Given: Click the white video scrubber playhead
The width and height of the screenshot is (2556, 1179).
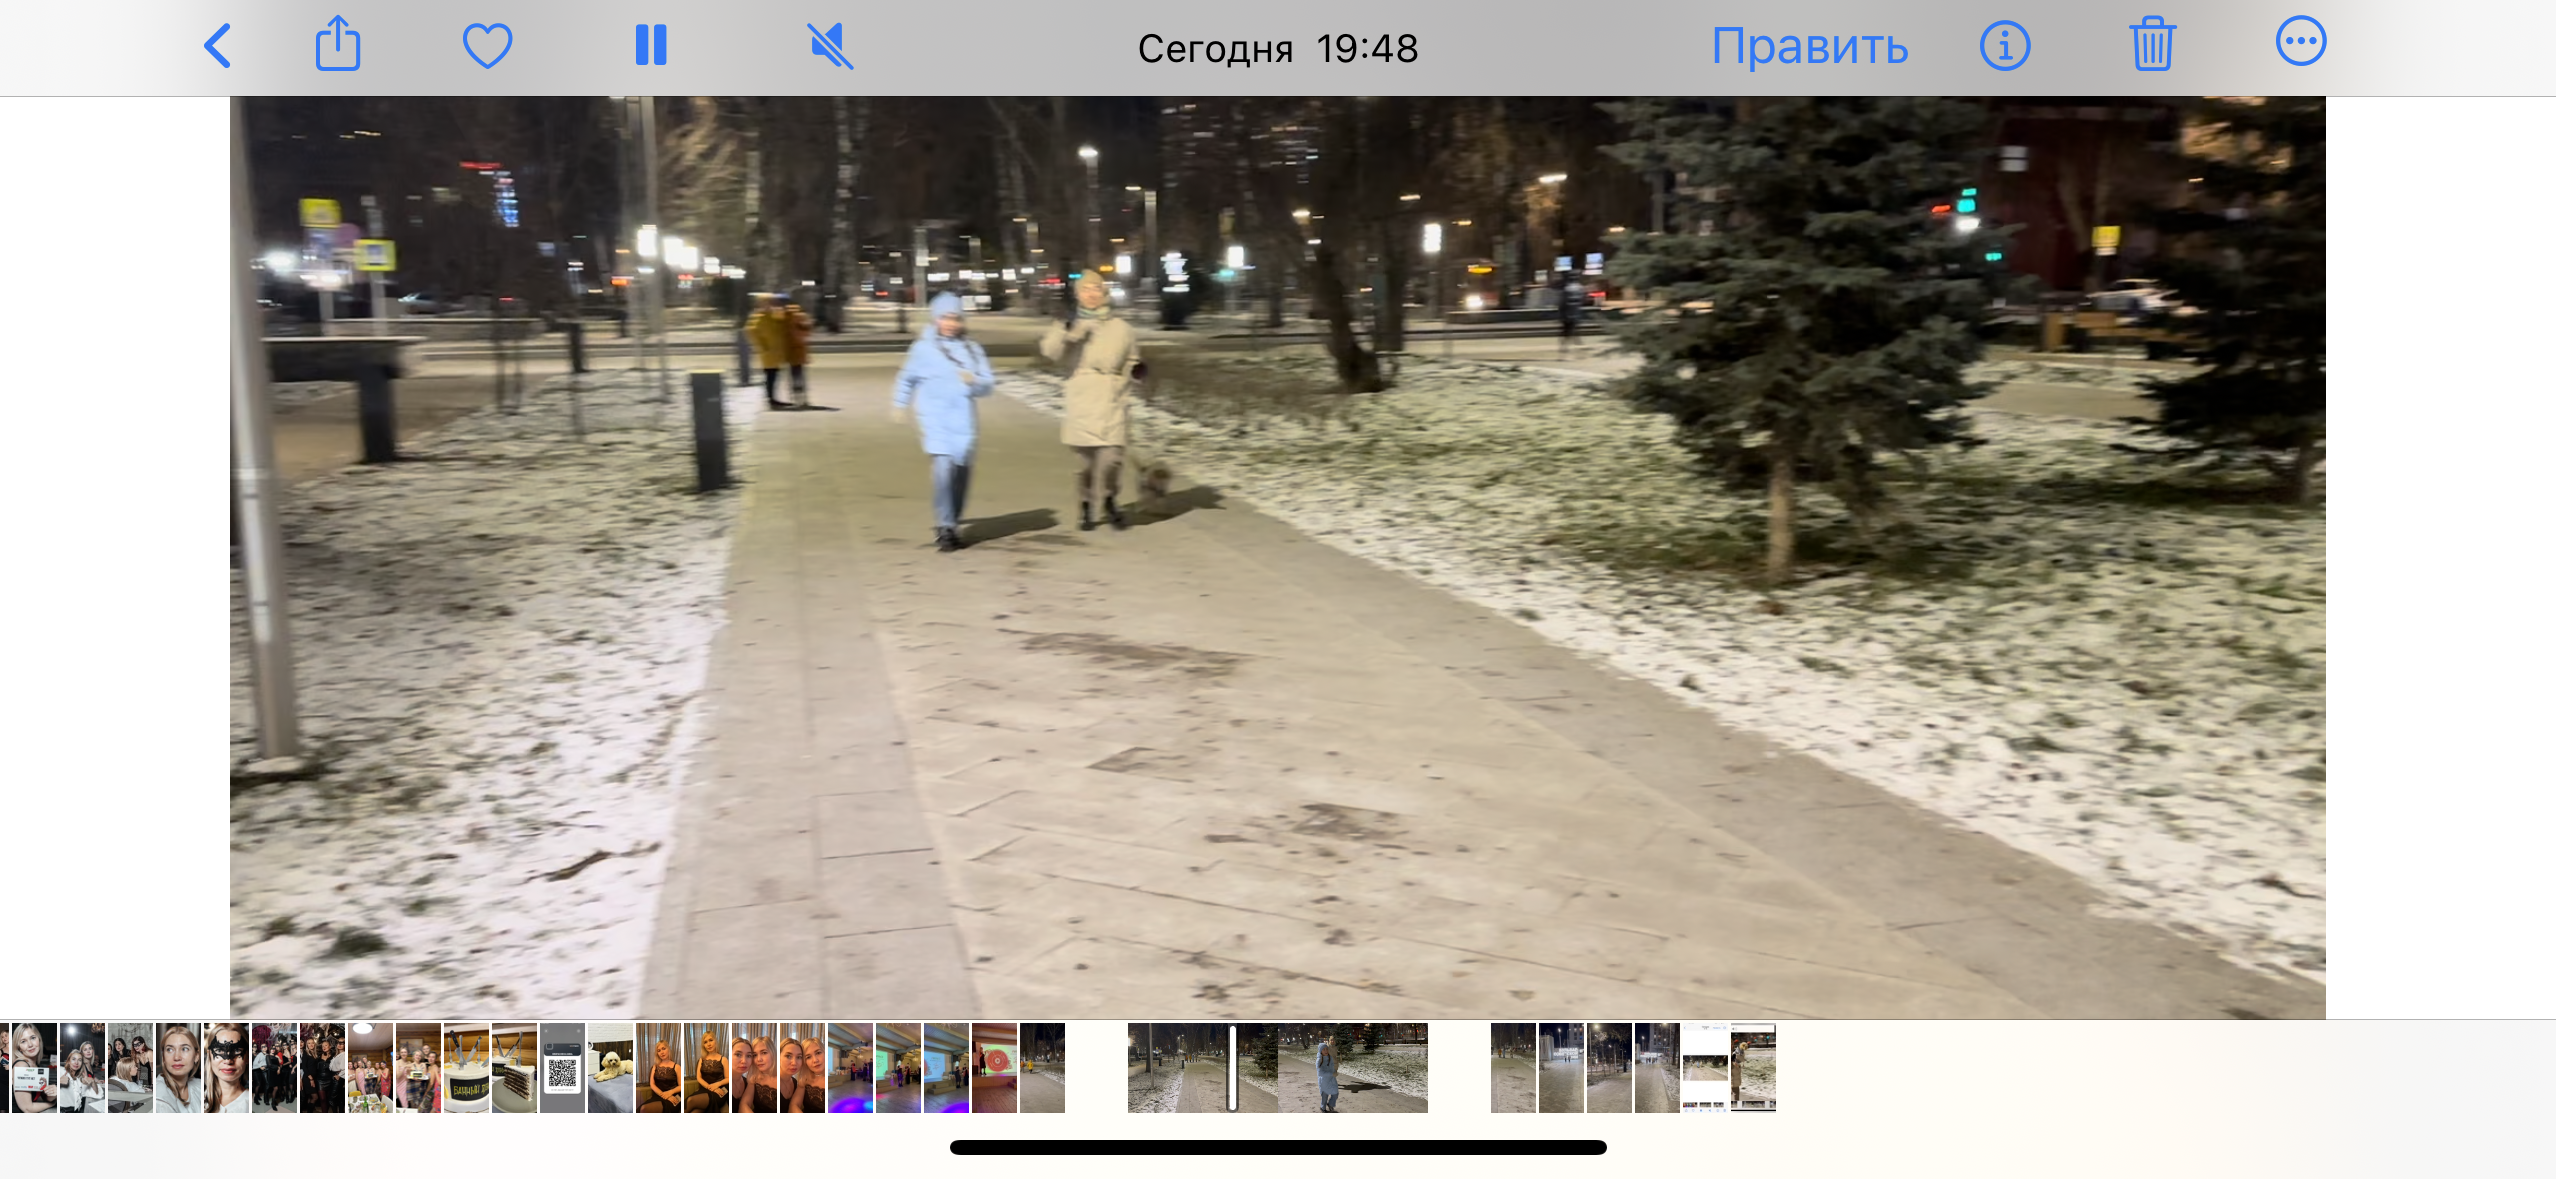Looking at the screenshot, I should (1233, 1068).
